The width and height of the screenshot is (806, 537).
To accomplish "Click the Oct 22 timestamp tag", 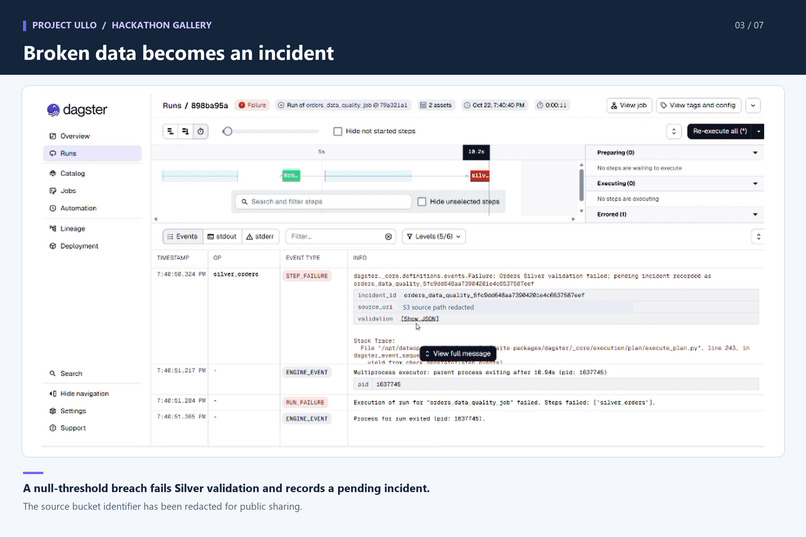I will pyautogui.click(x=494, y=105).
